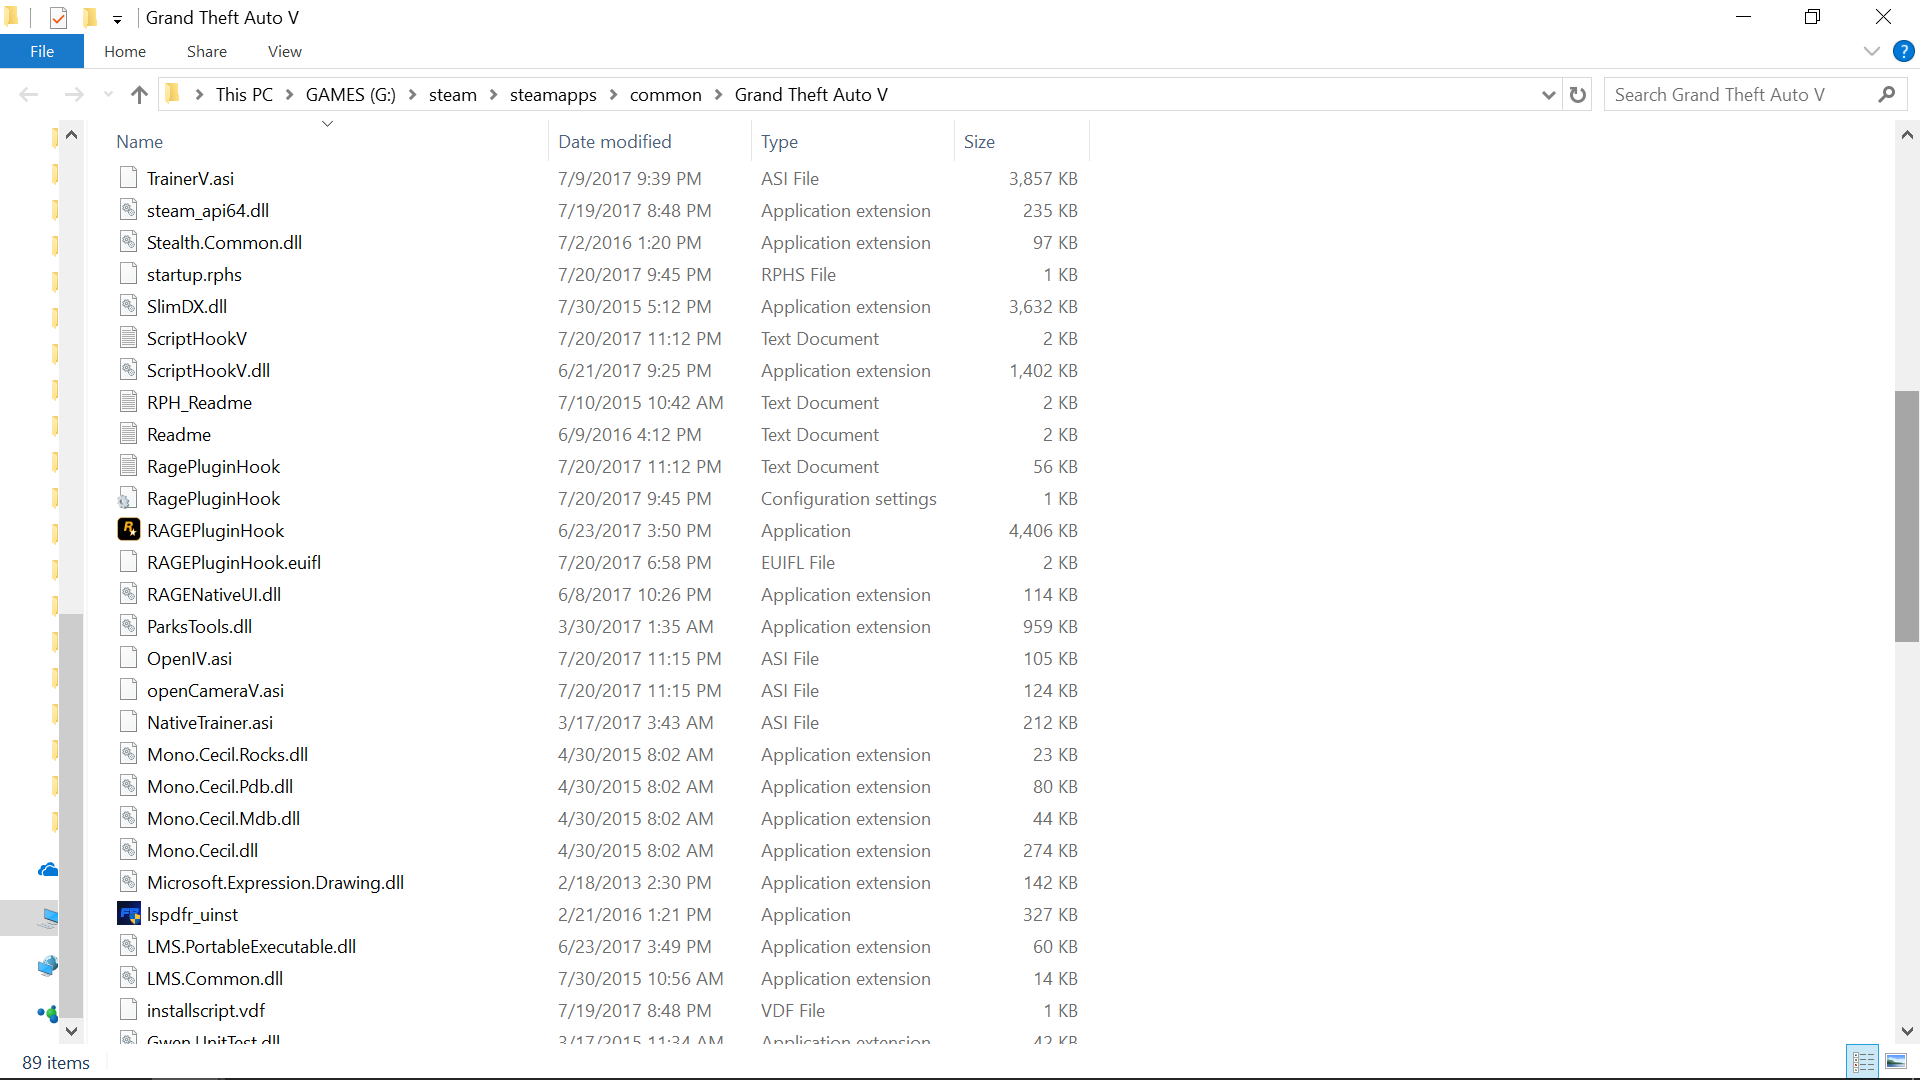The image size is (1920, 1080).
Task: Navigate to the common breadcrumb folder
Action: point(665,95)
